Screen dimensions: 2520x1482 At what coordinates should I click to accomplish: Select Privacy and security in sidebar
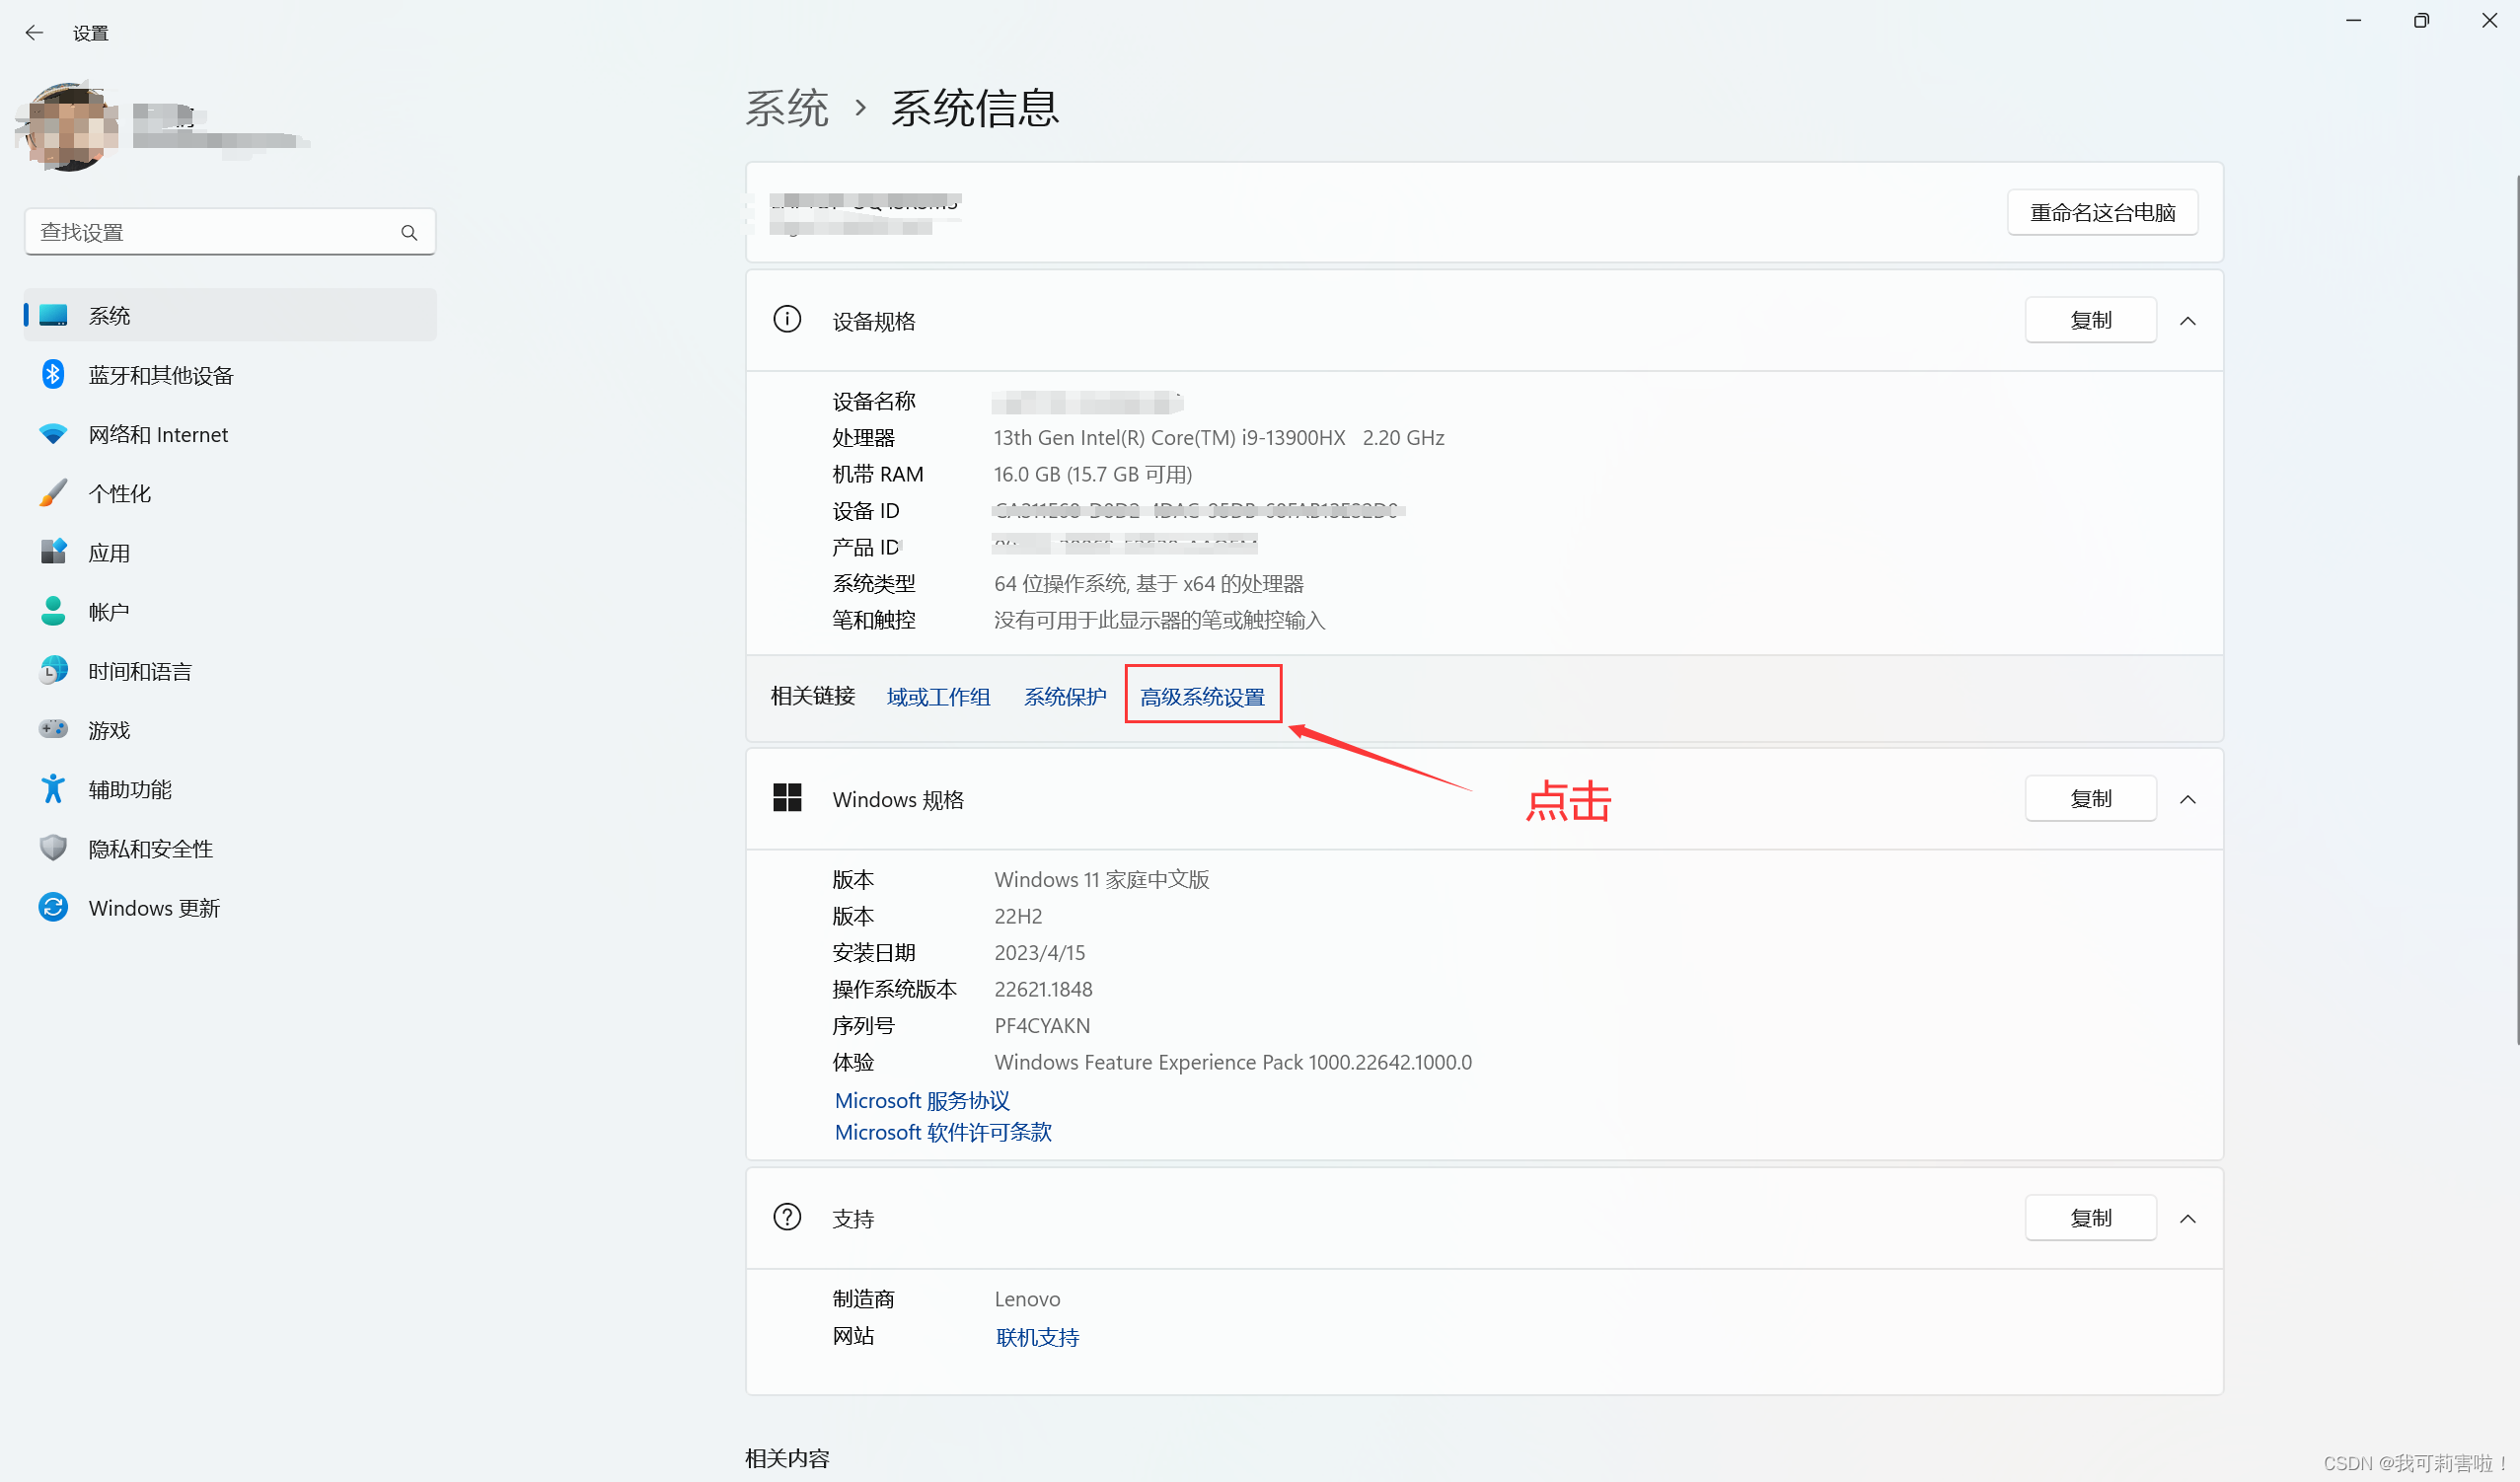150,849
